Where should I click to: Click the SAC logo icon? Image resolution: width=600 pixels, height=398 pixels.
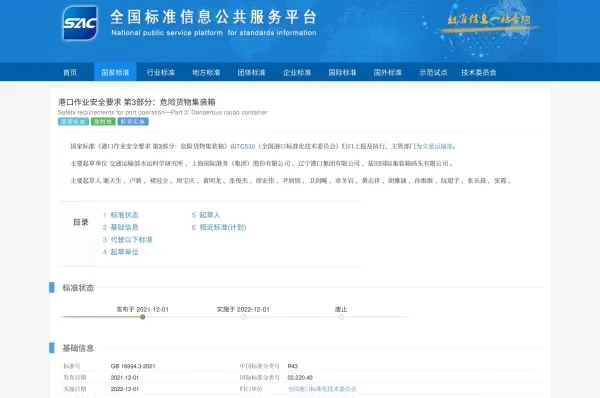[80, 23]
